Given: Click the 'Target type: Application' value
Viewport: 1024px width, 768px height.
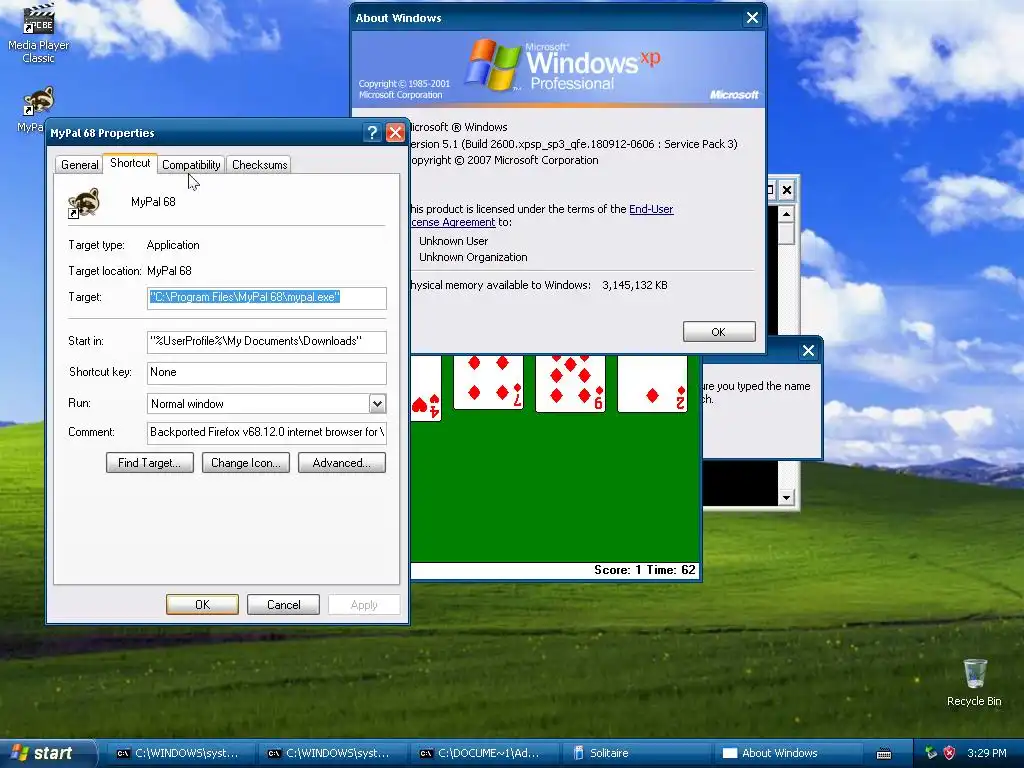Looking at the screenshot, I should click(x=173, y=246).
